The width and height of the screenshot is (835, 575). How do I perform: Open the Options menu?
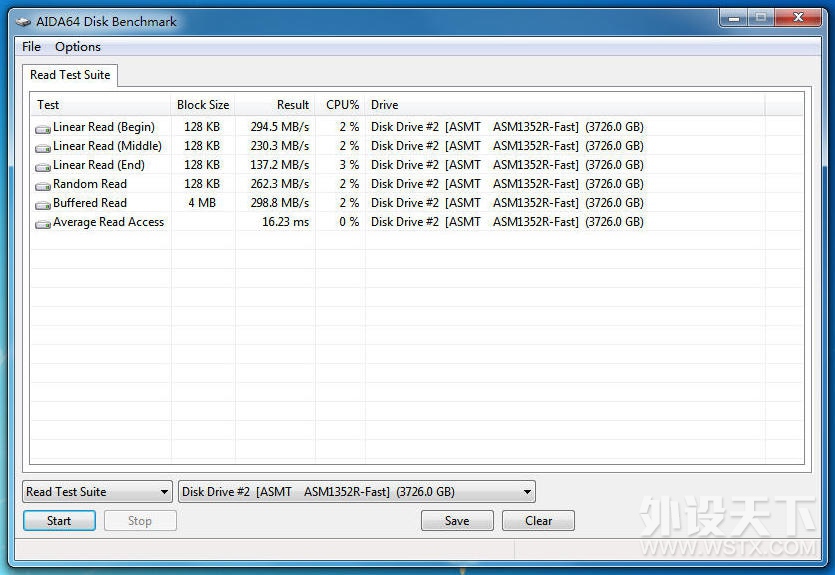click(78, 47)
